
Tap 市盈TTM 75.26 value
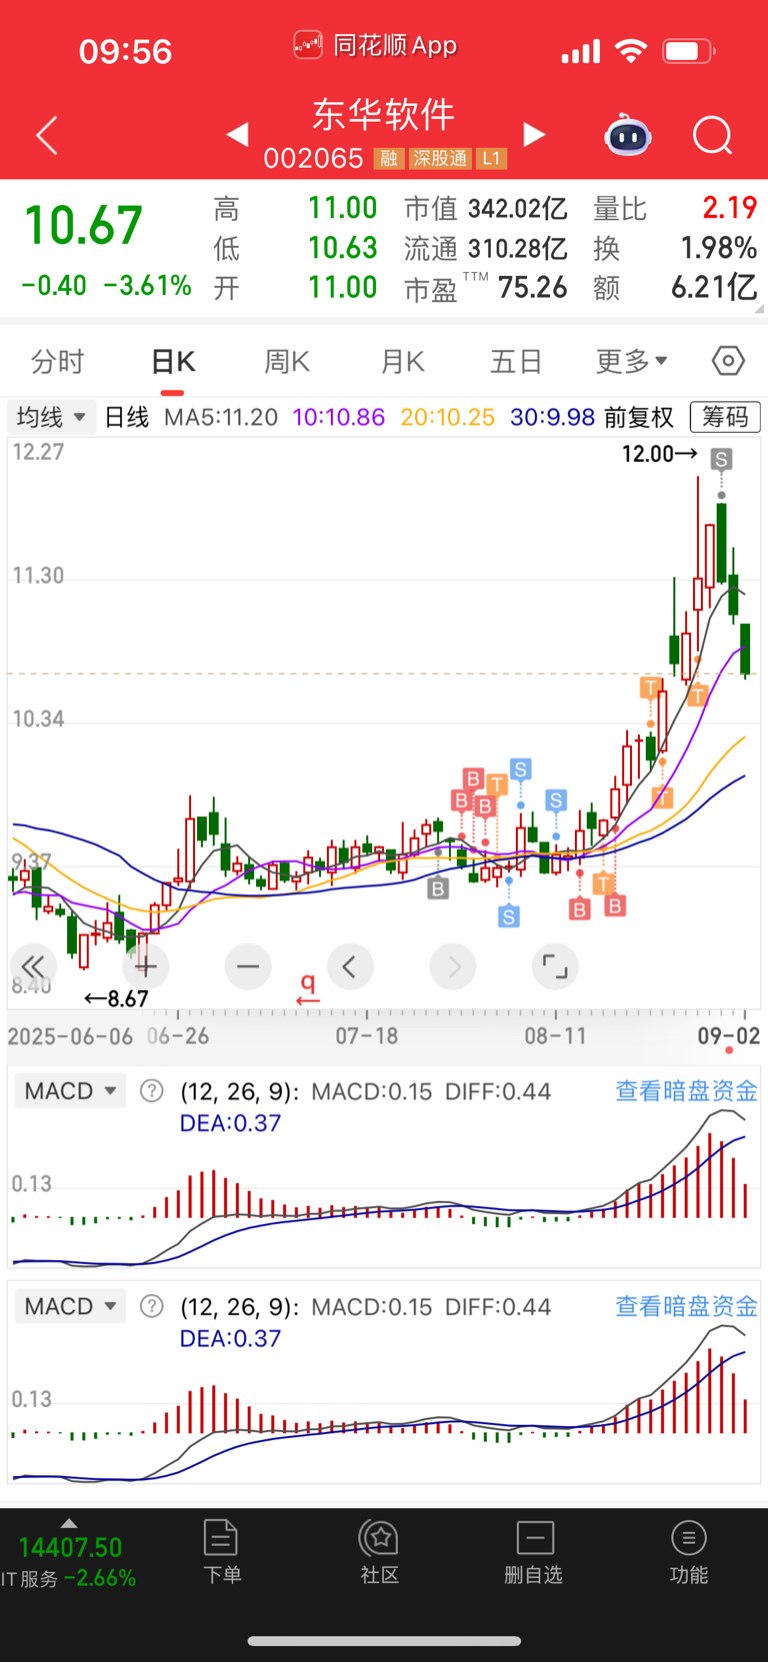pos(533,288)
